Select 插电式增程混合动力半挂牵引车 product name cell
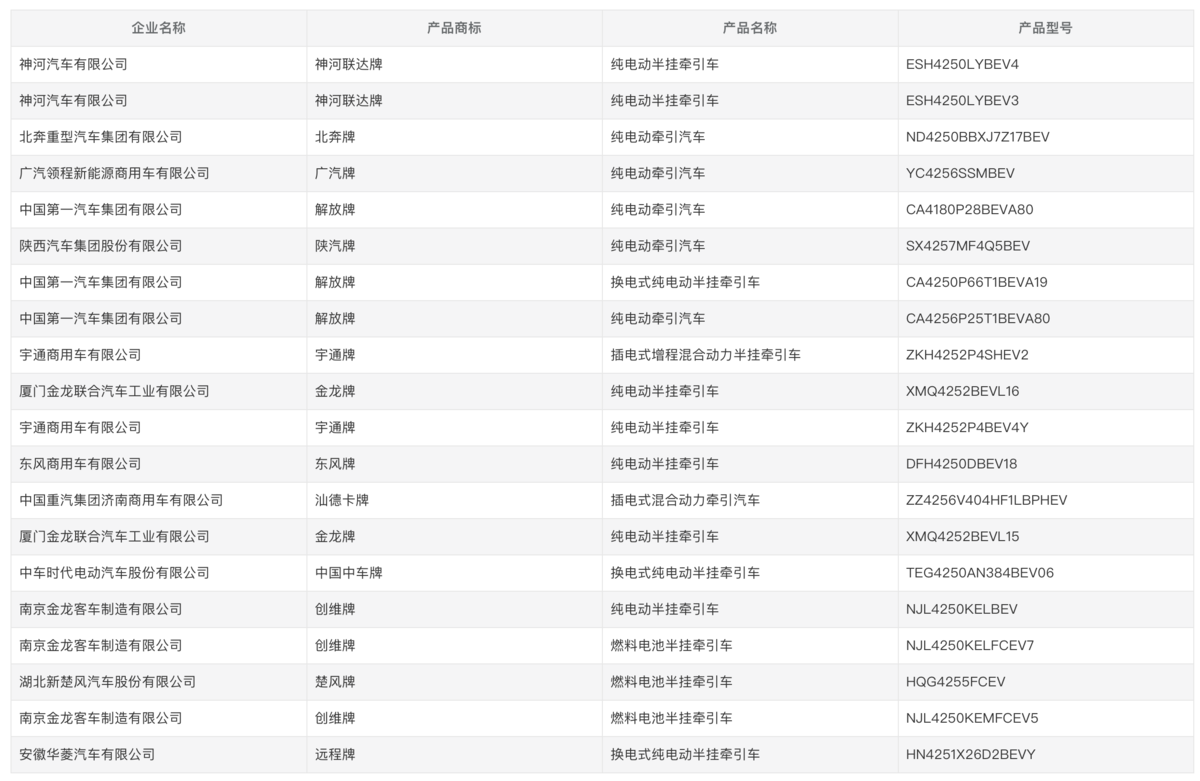This screenshot has height=781, width=1200. [705, 355]
